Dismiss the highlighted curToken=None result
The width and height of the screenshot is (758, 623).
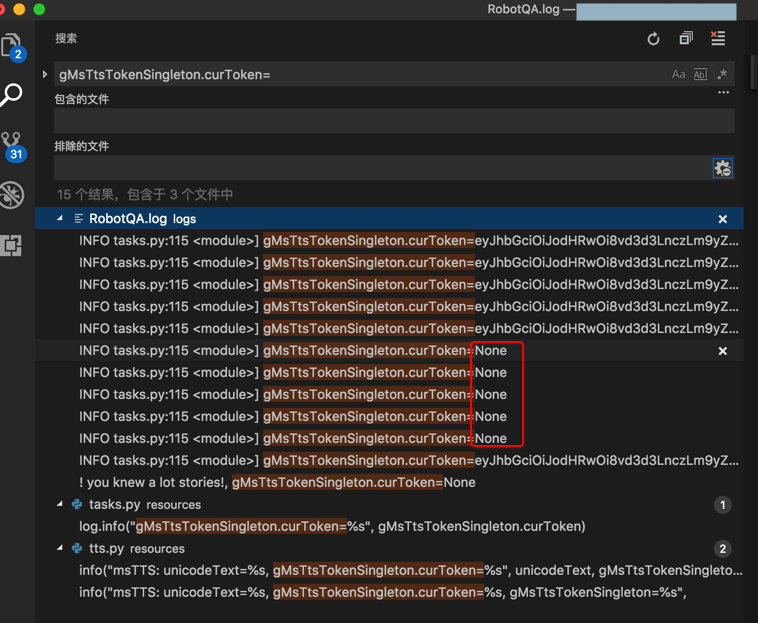723,351
